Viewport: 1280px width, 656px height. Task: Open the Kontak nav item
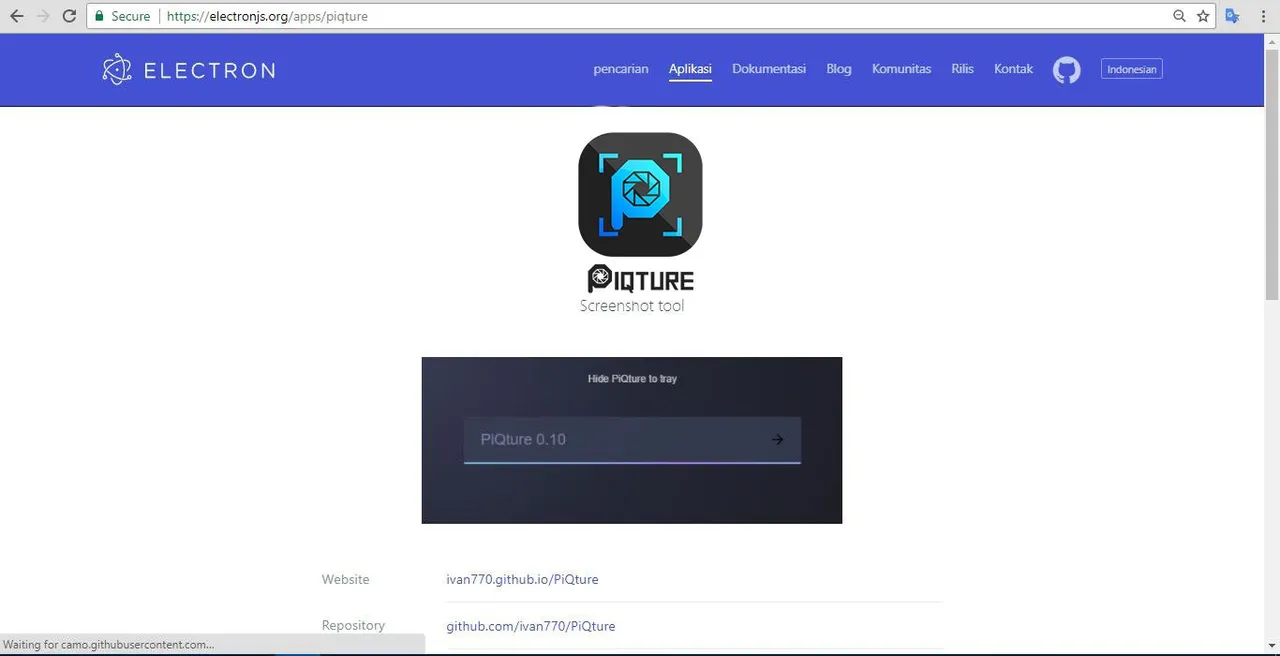(1013, 69)
